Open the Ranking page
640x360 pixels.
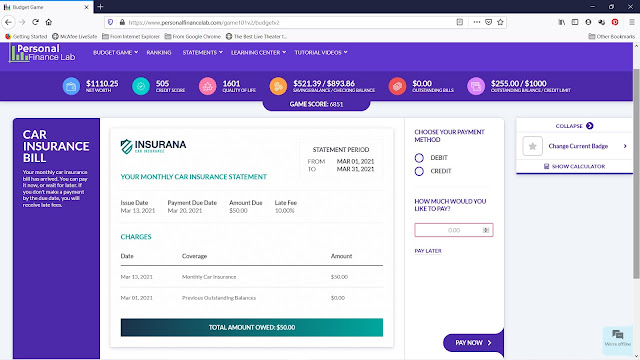pyautogui.click(x=159, y=53)
